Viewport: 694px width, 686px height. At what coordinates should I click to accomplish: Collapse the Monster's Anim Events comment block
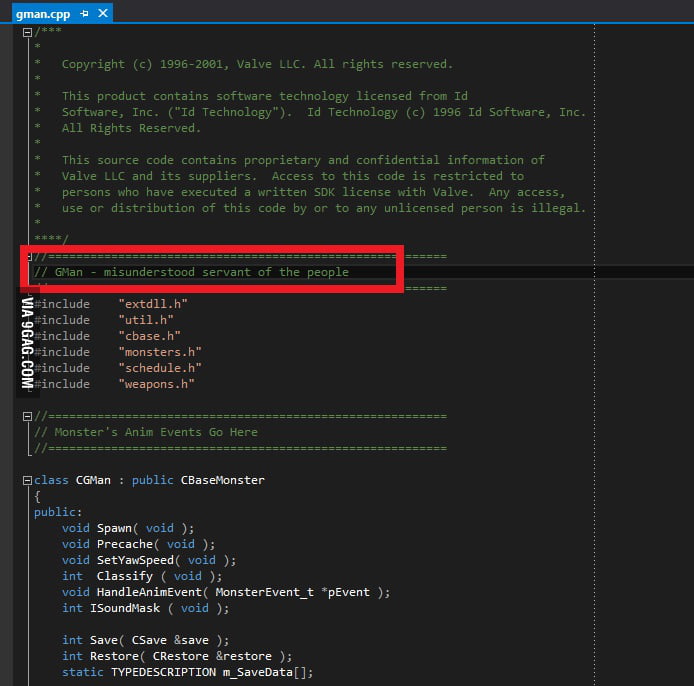coord(26,416)
